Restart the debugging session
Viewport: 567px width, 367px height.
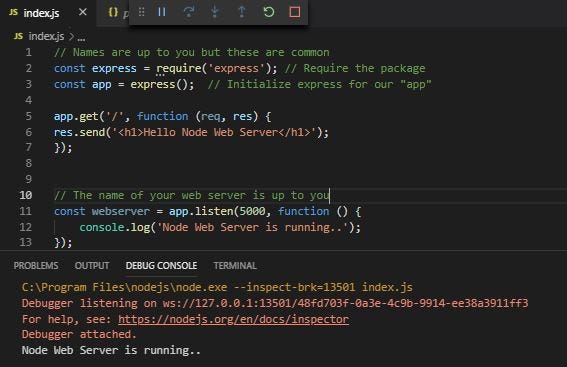click(x=268, y=12)
